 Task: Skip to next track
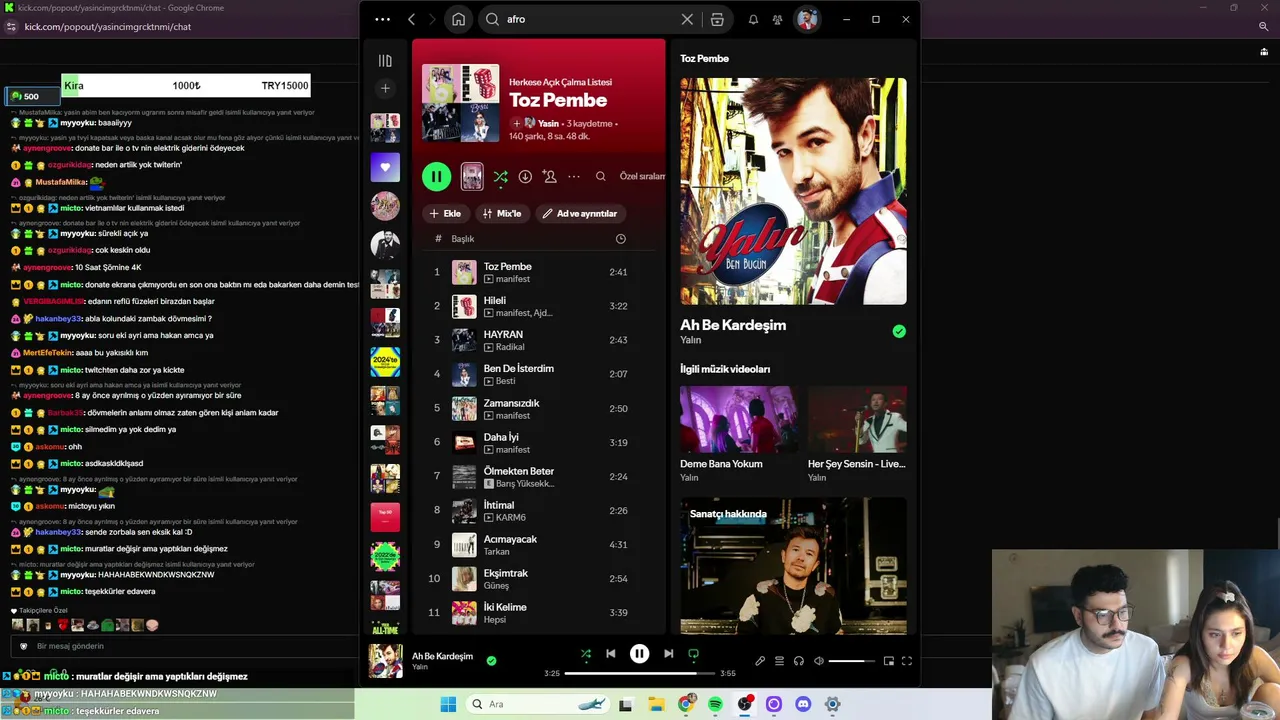668,654
